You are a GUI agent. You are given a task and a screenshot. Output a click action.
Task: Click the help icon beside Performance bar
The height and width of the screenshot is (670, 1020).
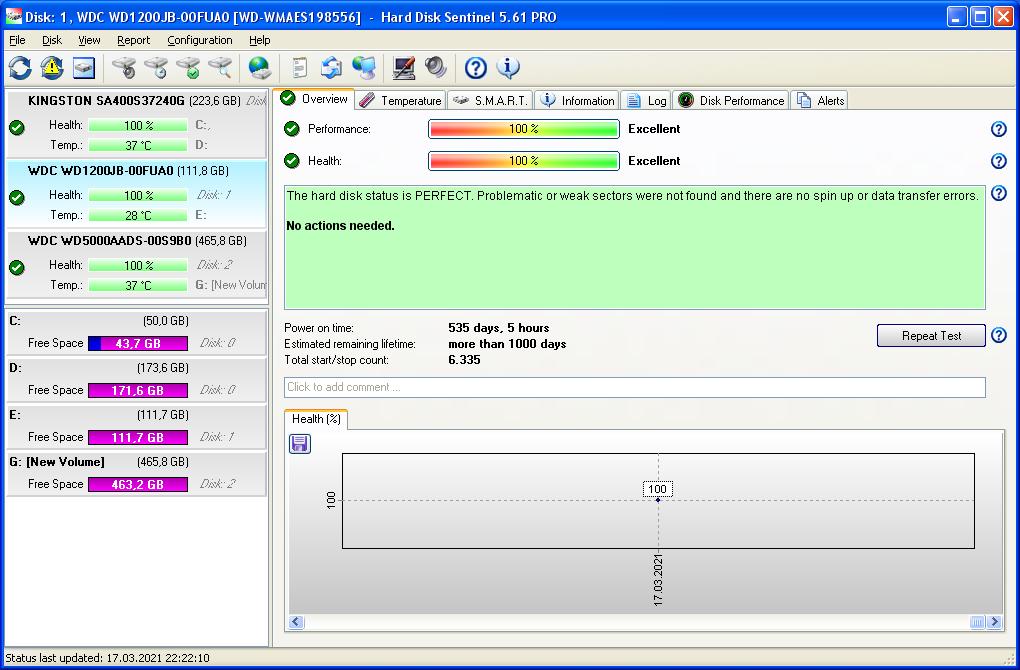point(999,129)
